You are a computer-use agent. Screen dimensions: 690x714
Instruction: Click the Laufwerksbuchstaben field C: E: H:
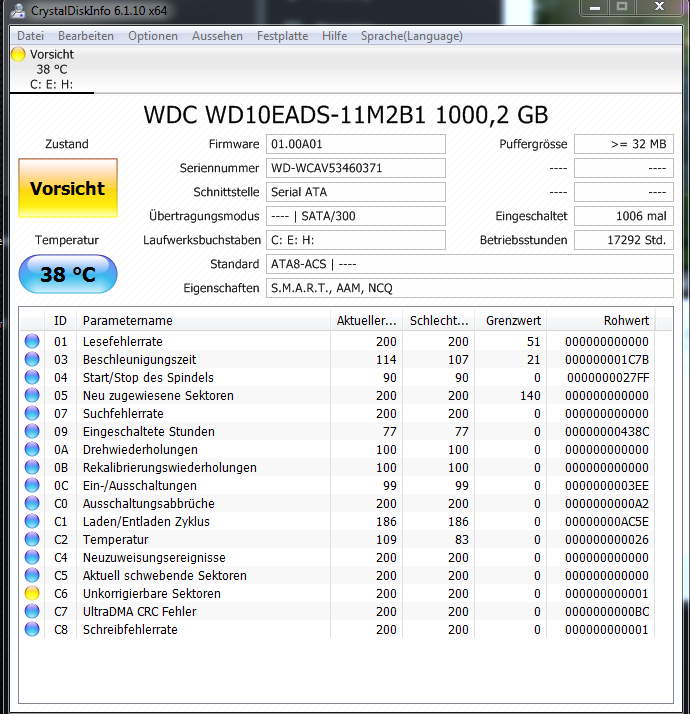click(x=356, y=240)
